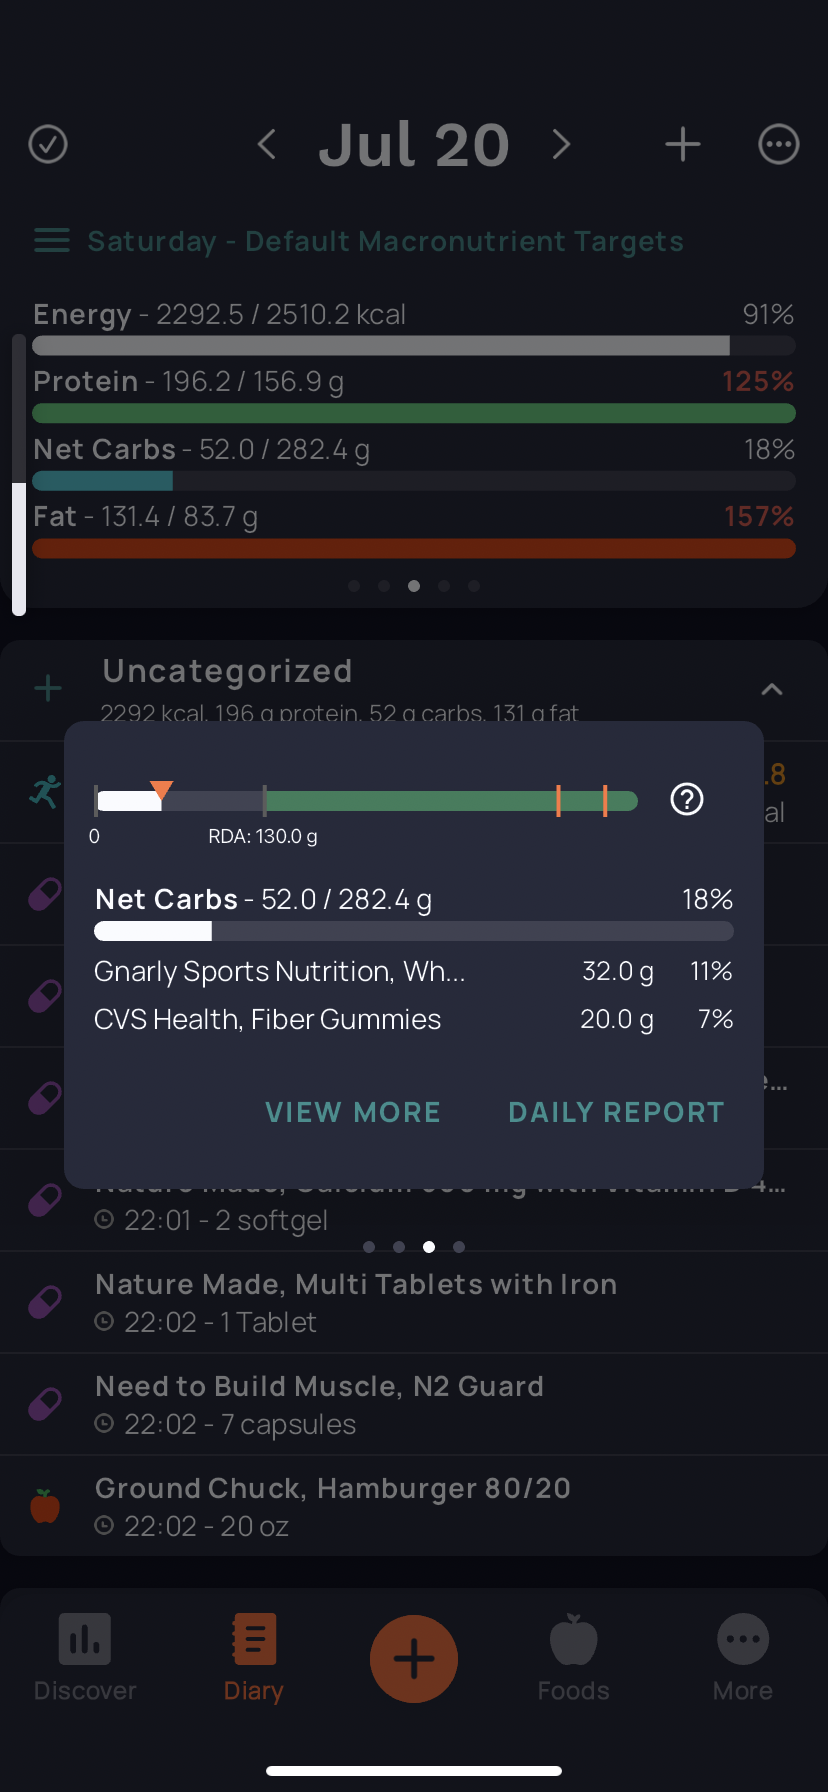The image size is (828, 1792).
Task: Open the three-dots options menu at top
Action: tap(779, 145)
